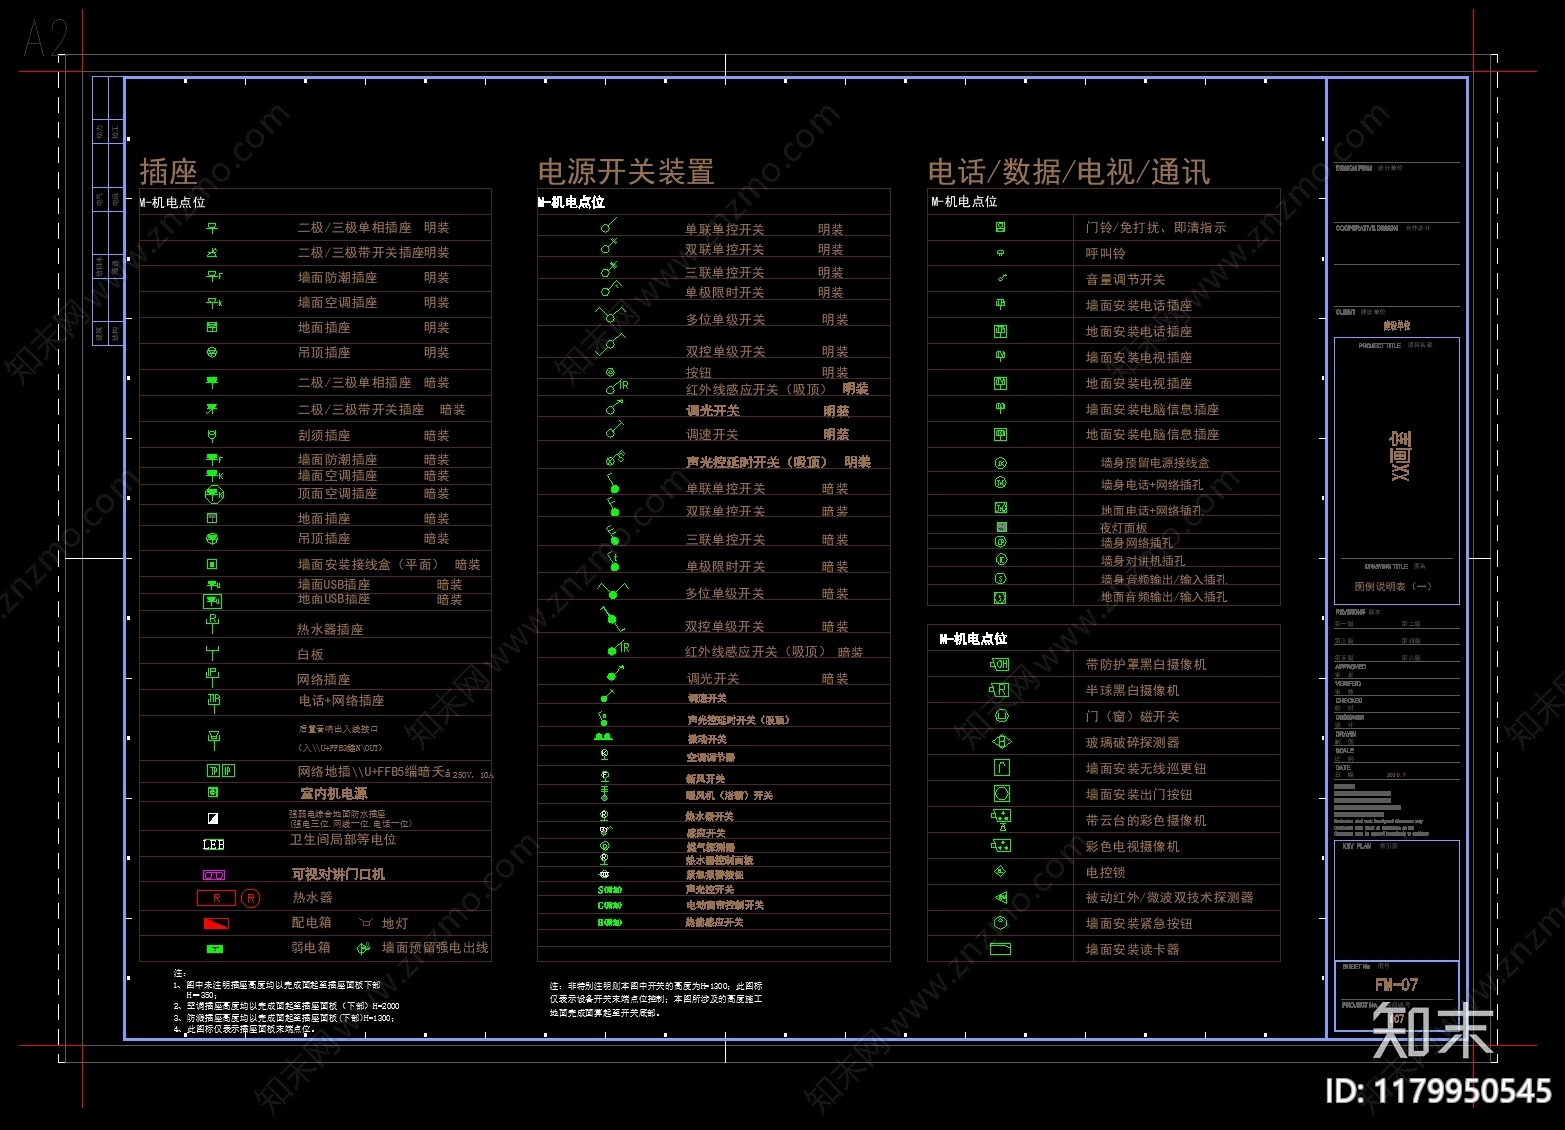Viewport: 1565px width, 1130px height.
Task: Select the wall telephone socket symbol (墙面安装电话插座)
Action: [1000, 304]
